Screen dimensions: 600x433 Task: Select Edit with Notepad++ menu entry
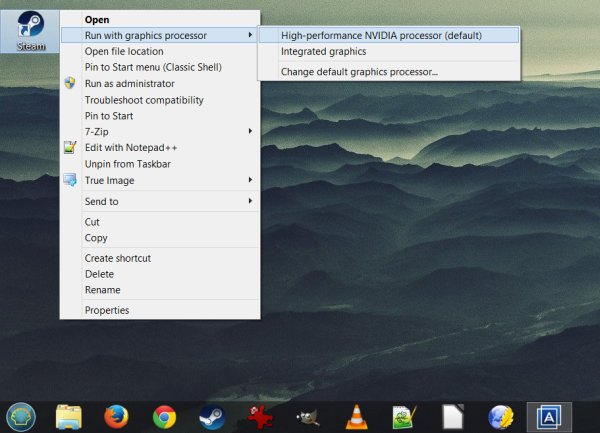click(x=132, y=147)
